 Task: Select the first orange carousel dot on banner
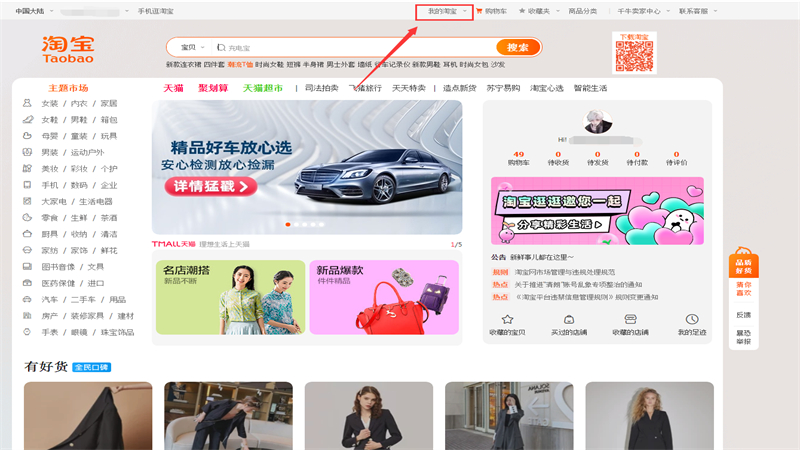(x=288, y=224)
